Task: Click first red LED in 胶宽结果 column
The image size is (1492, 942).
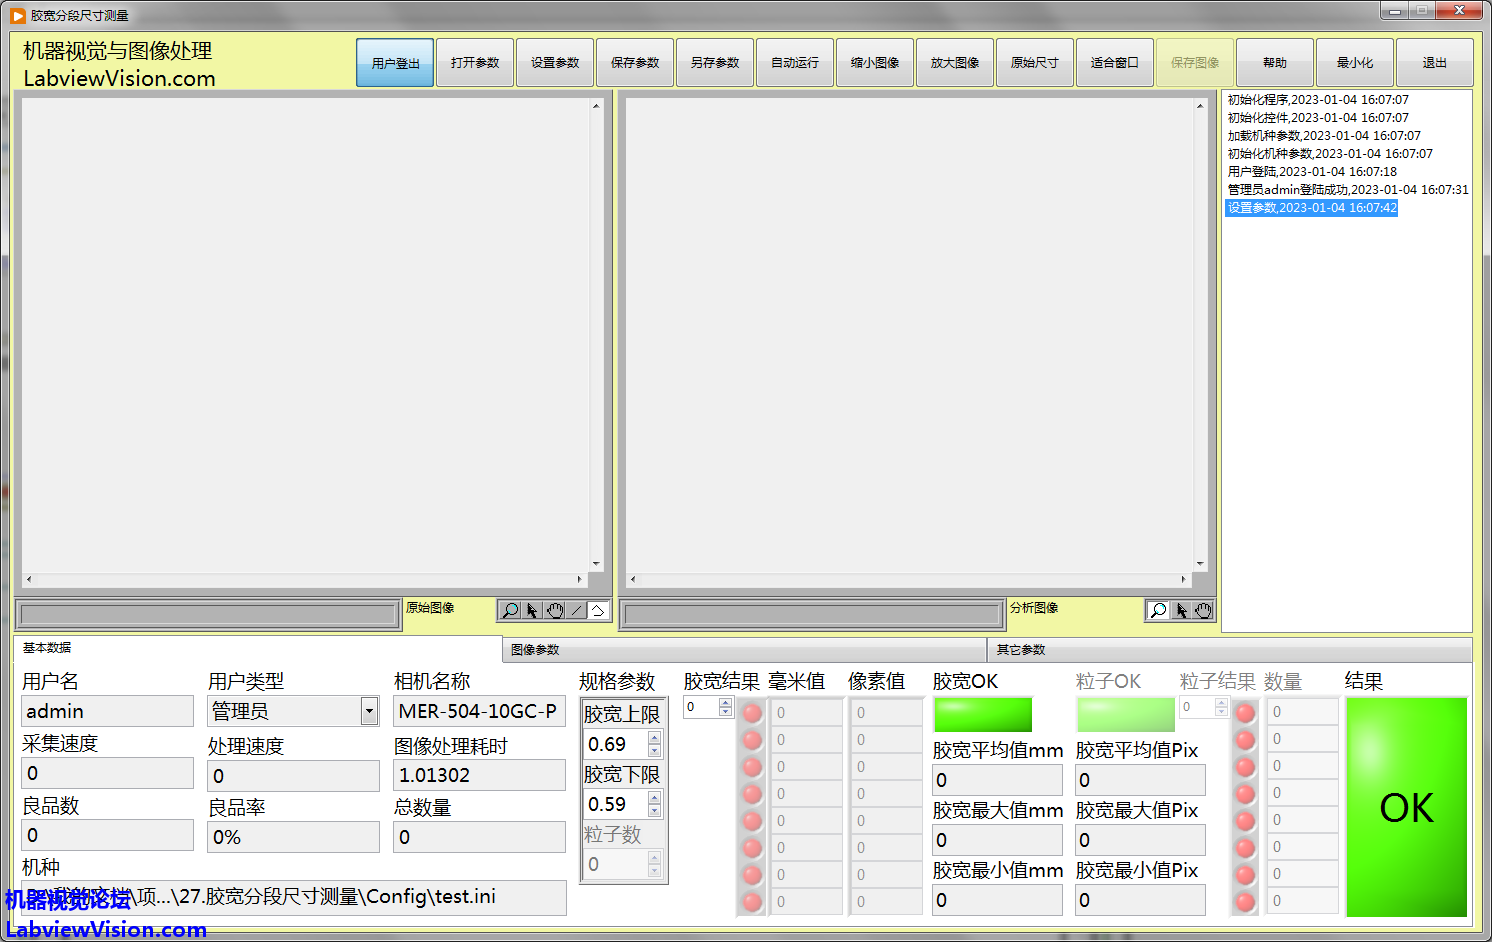Action: pyautogui.click(x=752, y=713)
